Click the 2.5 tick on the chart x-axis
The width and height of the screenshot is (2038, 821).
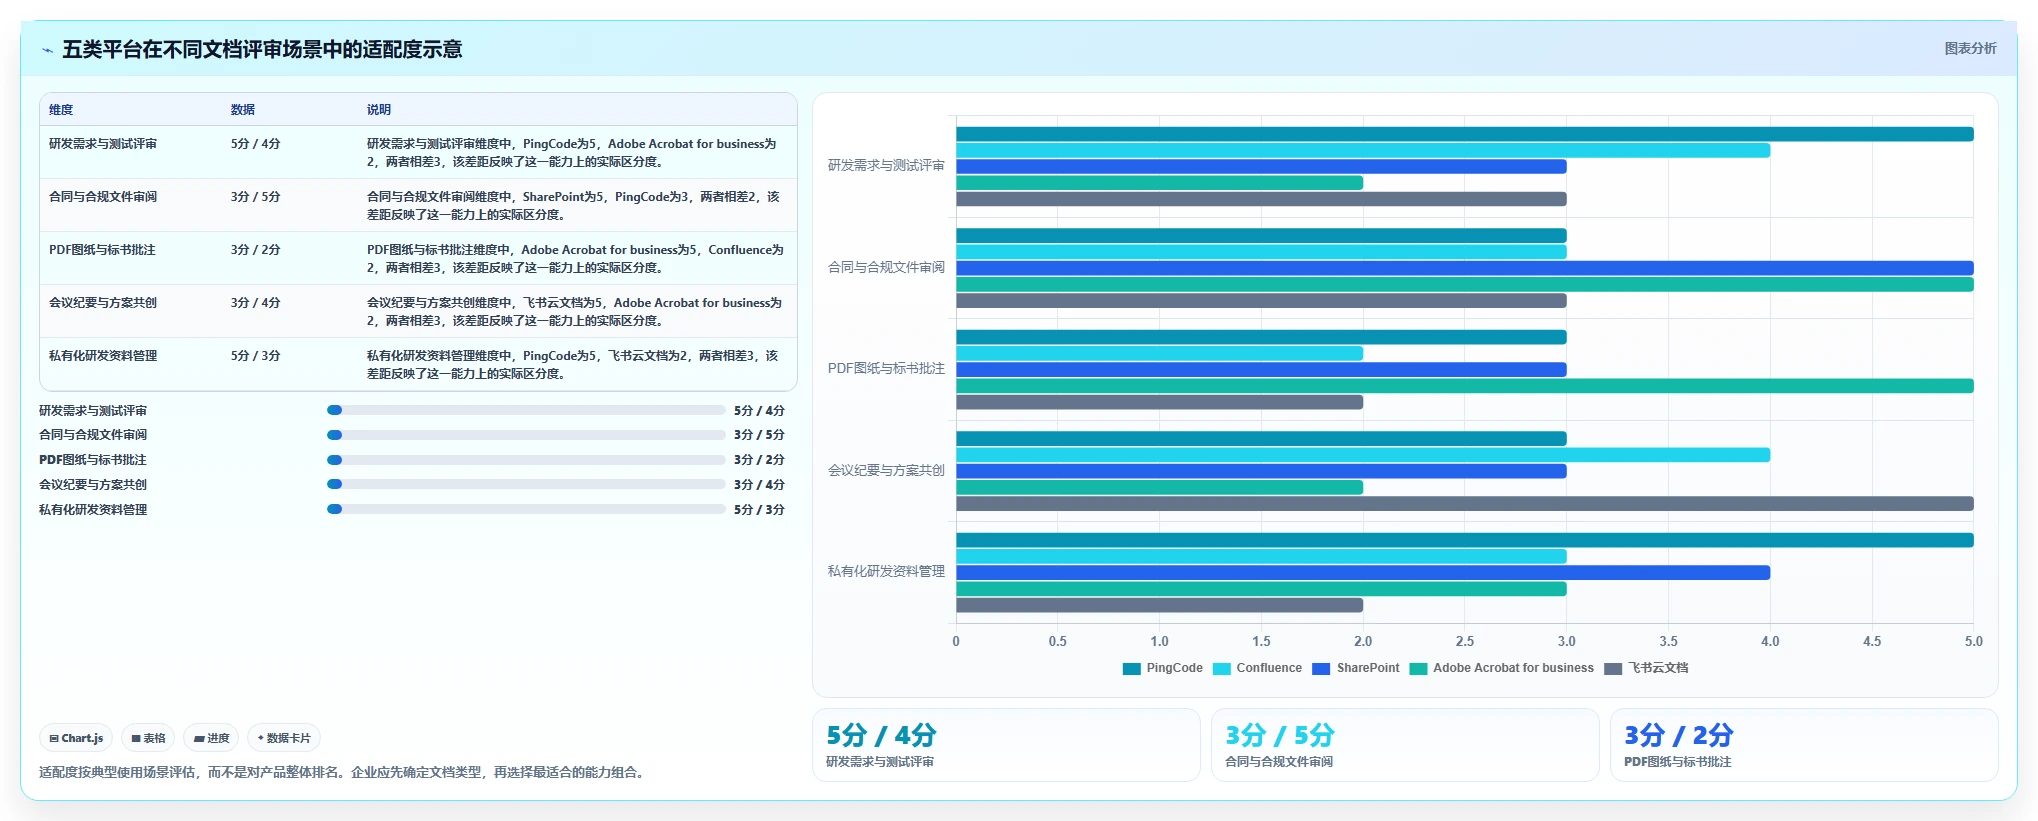click(1465, 642)
